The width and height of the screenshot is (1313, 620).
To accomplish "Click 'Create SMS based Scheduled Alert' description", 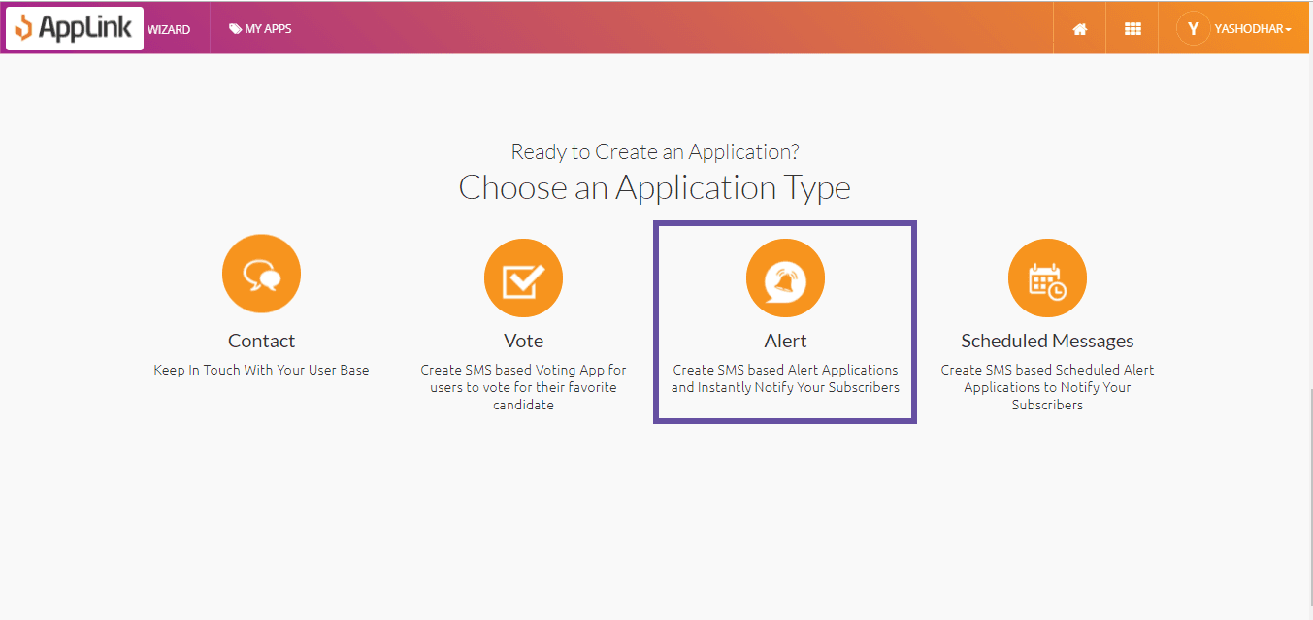I will click(x=1047, y=387).
